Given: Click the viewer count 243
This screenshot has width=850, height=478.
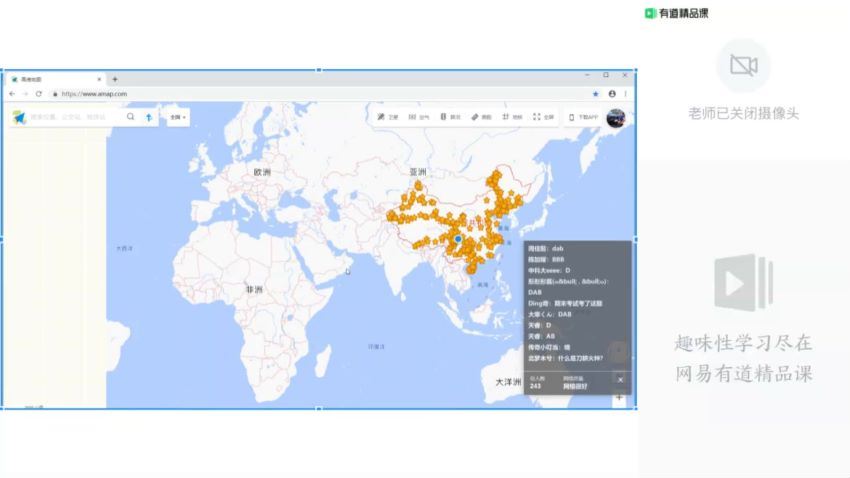Looking at the screenshot, I should tap(536, 386).
